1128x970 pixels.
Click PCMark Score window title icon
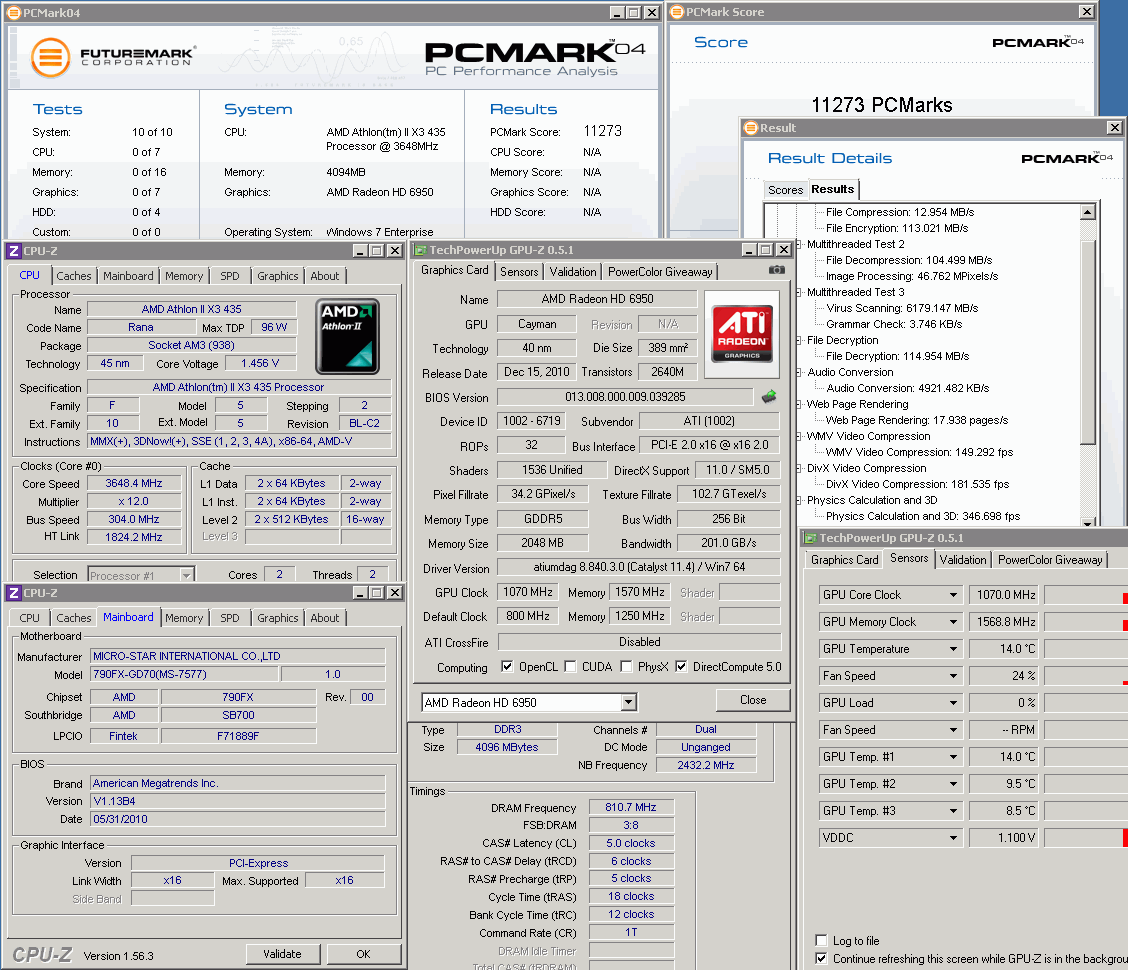click(x=676, y=12)
